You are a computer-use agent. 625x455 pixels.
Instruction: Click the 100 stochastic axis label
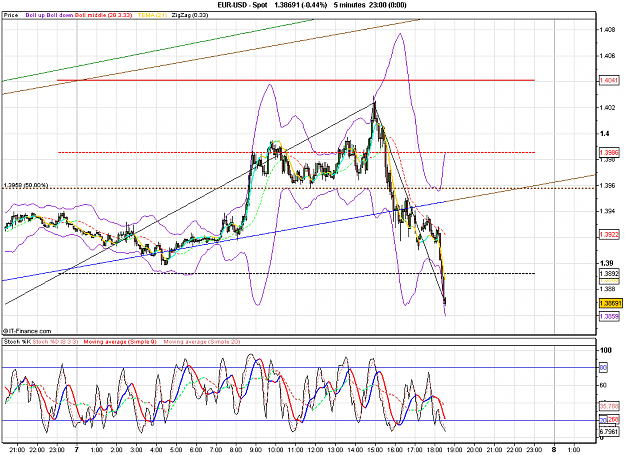tap(605, 350)
